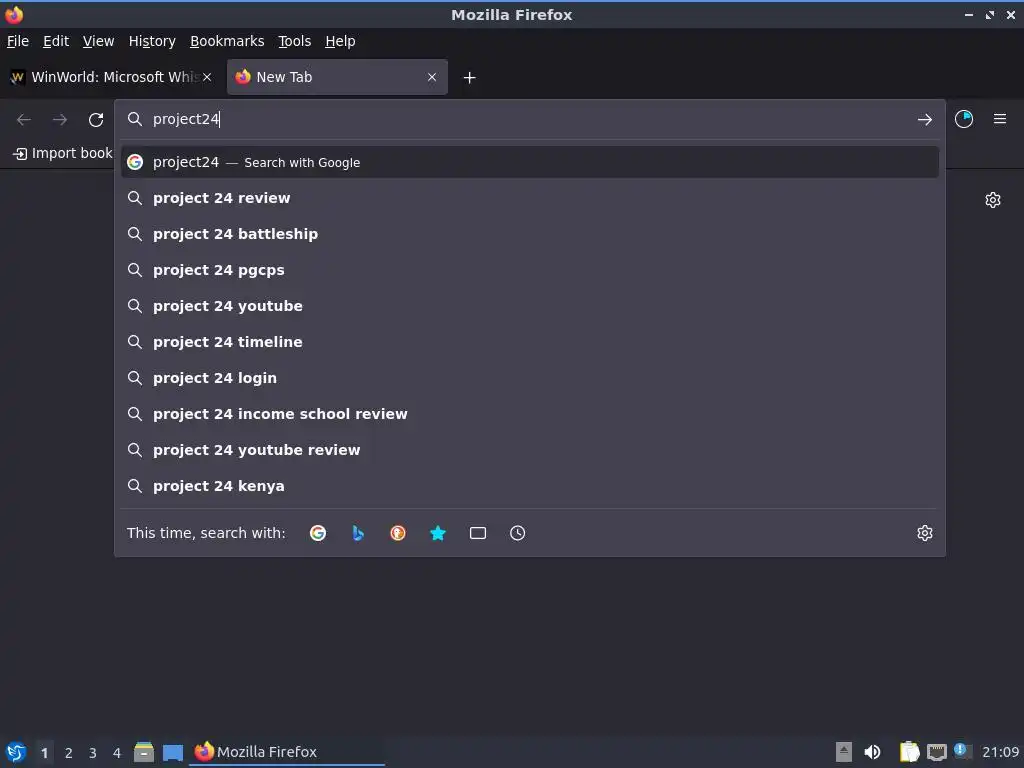Search open tabs using the tab icon
The width and height of the screenshot is (1024, 768).
click(477, 533)
